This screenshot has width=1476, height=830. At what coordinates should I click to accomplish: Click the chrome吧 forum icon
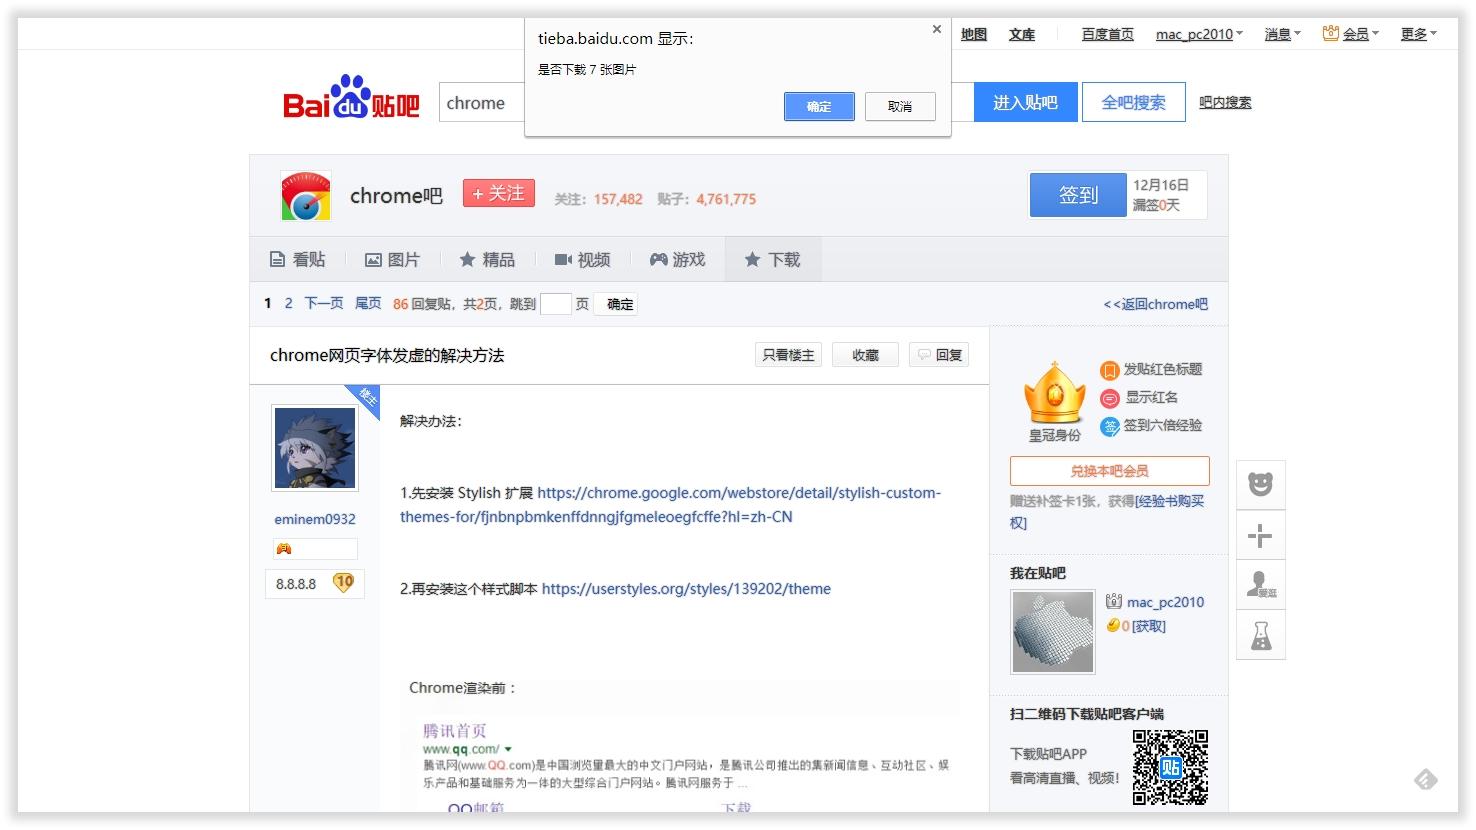(306, 195)
